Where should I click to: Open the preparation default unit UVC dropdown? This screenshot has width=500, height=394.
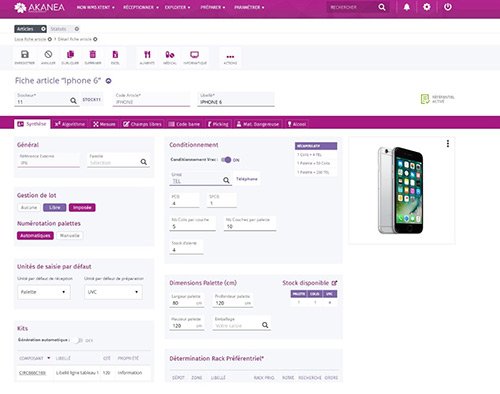[x=113, y=292]
